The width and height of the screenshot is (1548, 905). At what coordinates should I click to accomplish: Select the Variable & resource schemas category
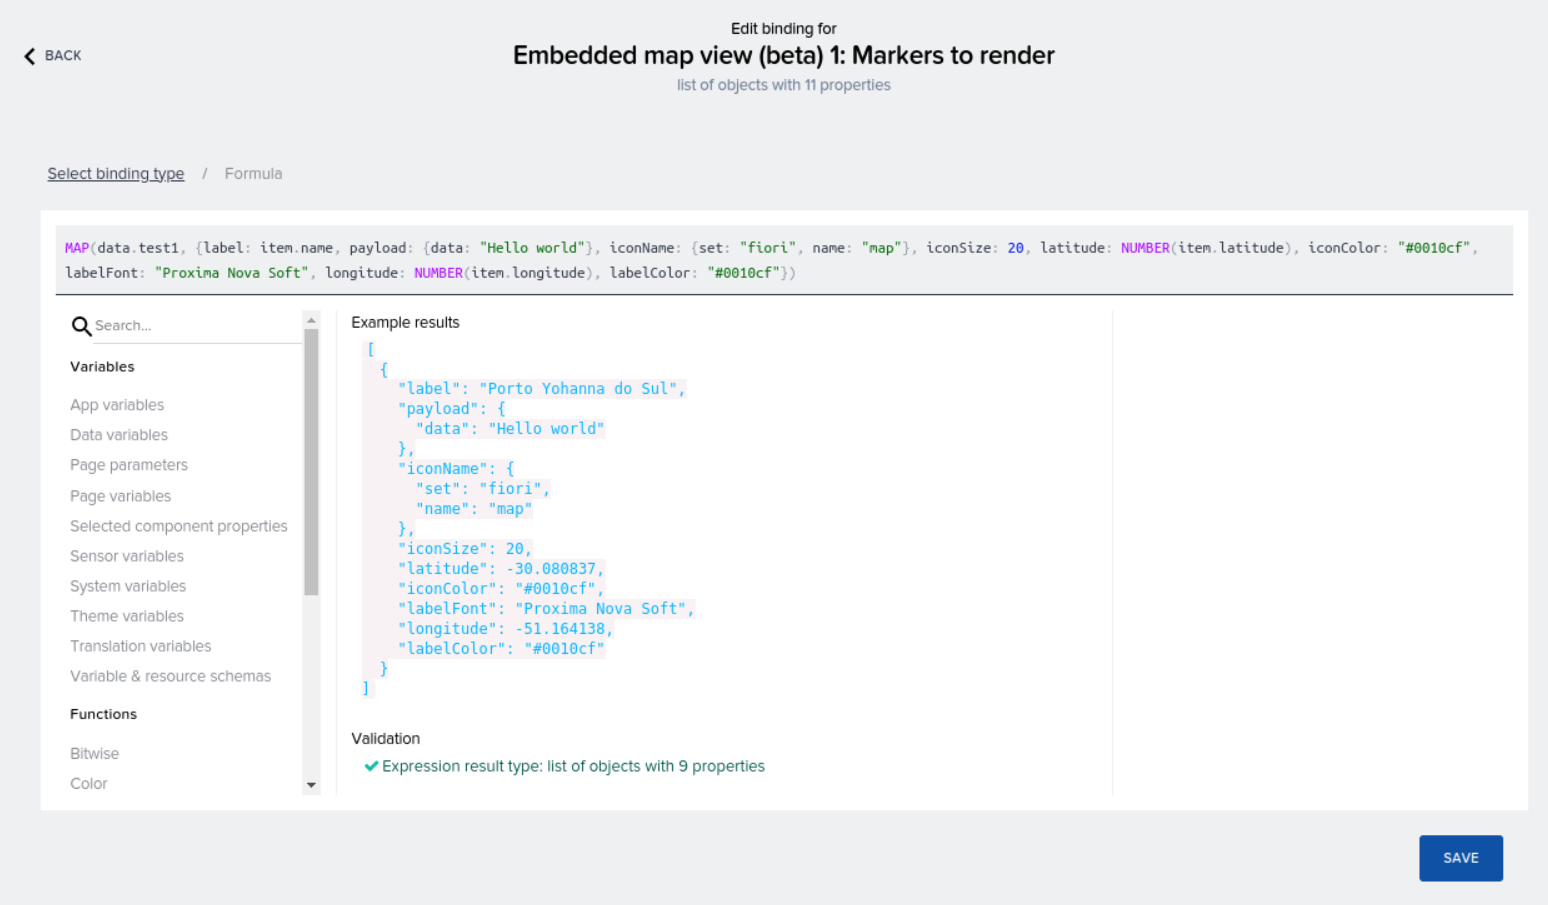170,675
